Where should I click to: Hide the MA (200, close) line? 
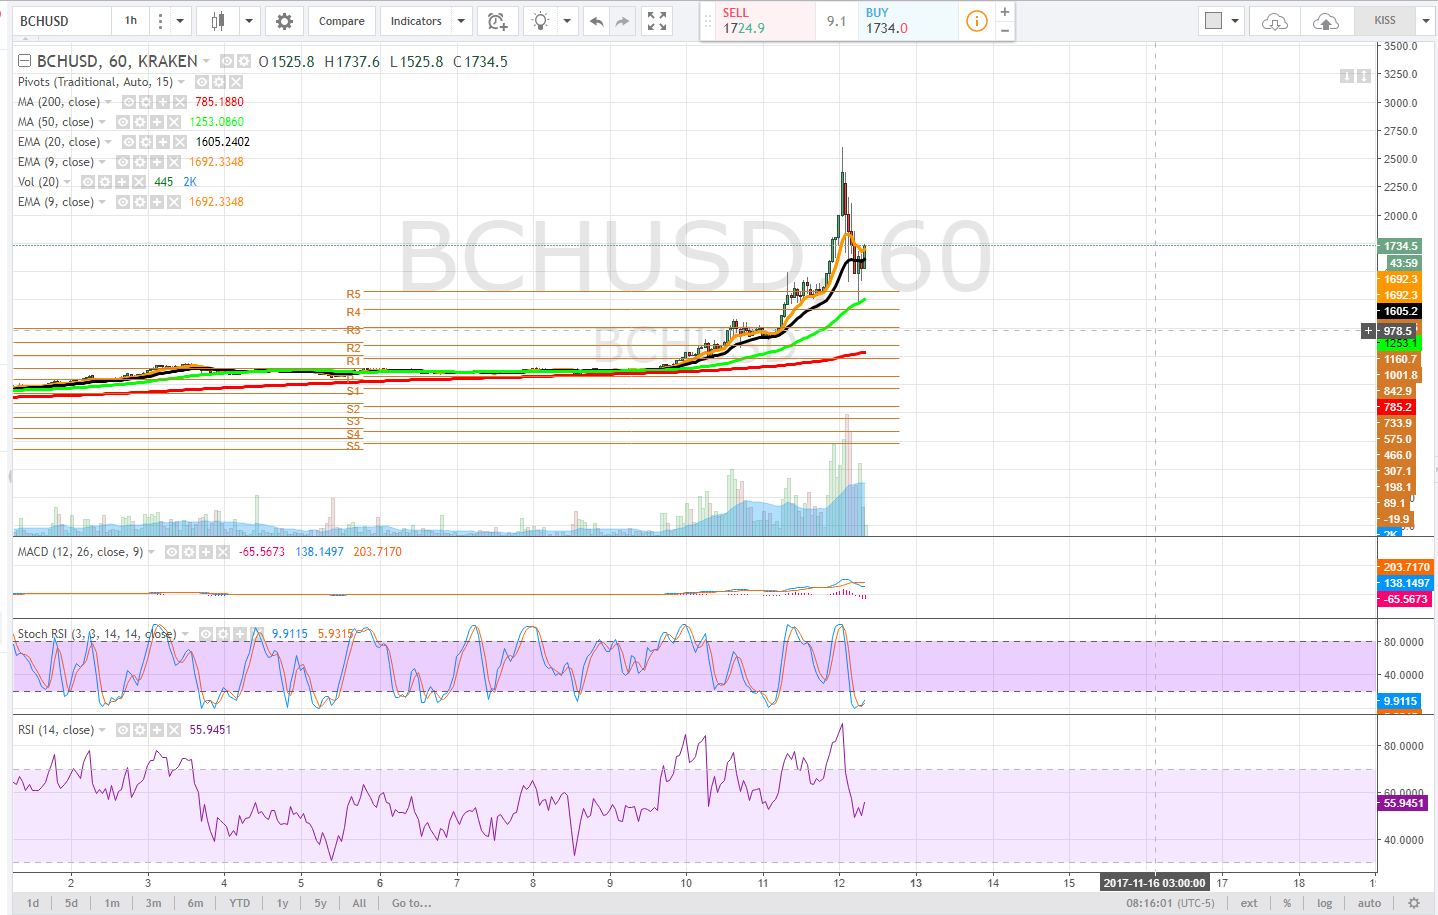coord(129,102)
